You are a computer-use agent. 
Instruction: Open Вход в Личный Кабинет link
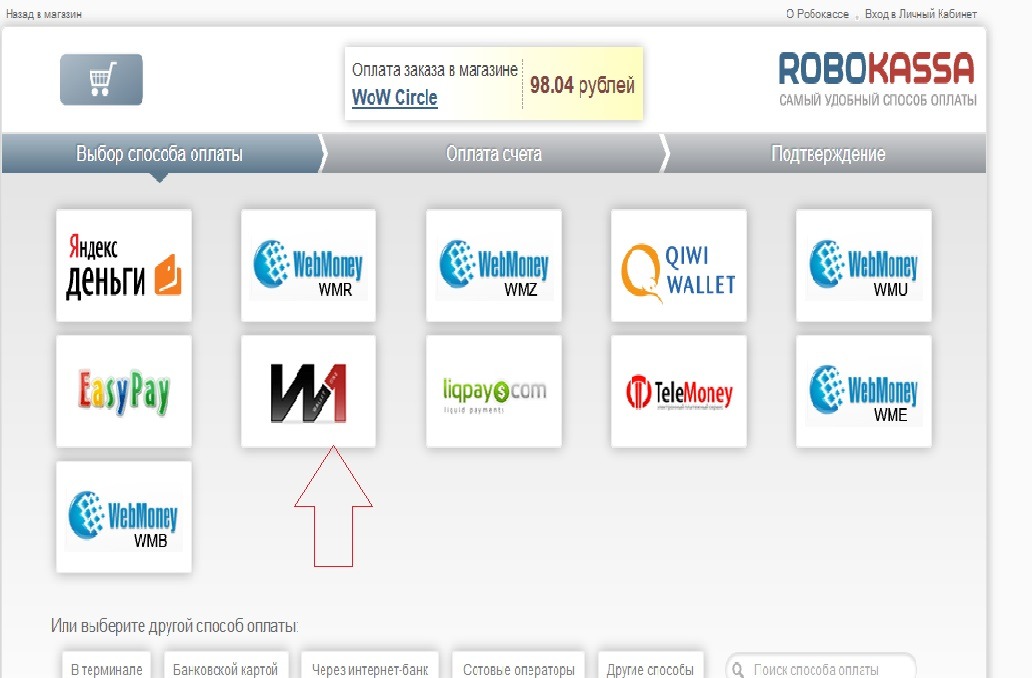pos(921,14)
